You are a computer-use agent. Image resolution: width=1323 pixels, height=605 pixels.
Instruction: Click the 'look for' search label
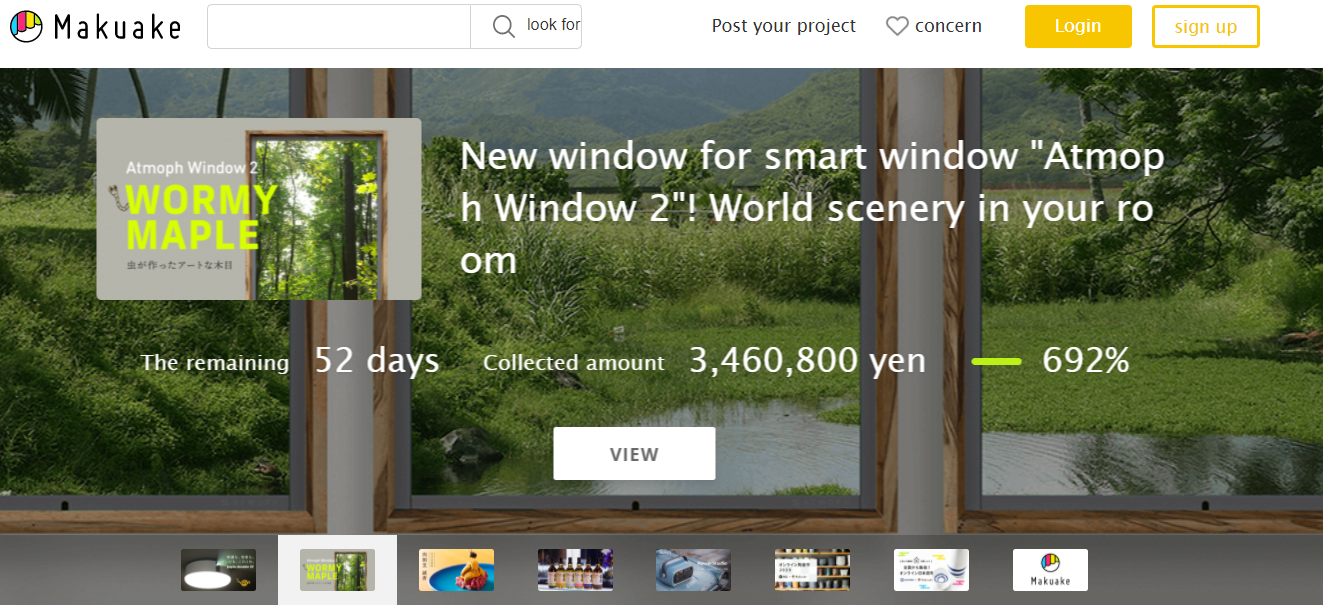click(x=553, y=25)
